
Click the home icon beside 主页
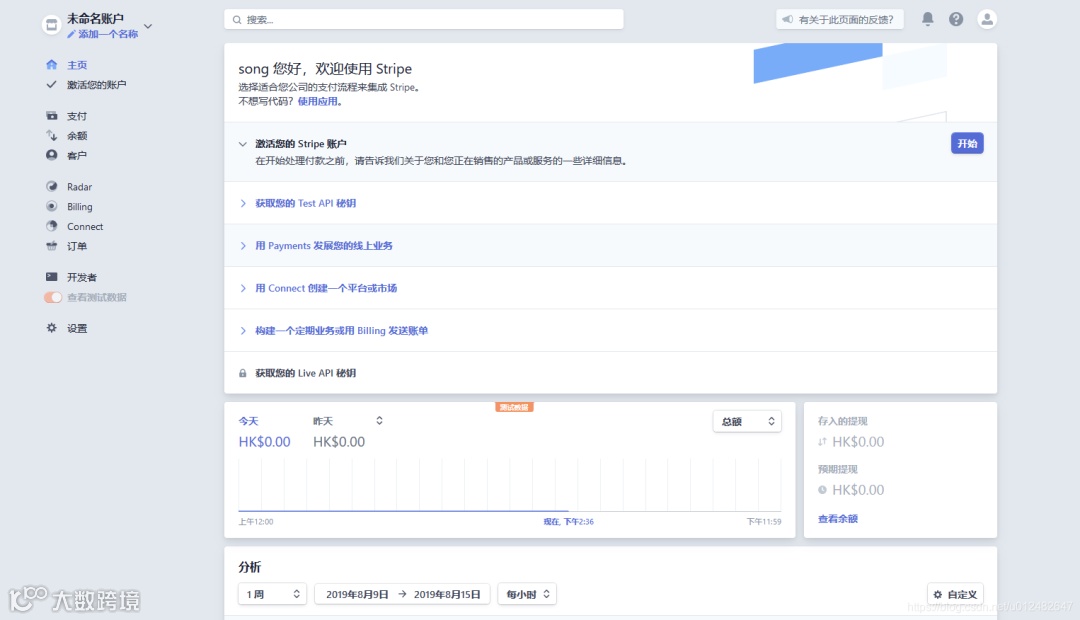(x=52, y=65)
